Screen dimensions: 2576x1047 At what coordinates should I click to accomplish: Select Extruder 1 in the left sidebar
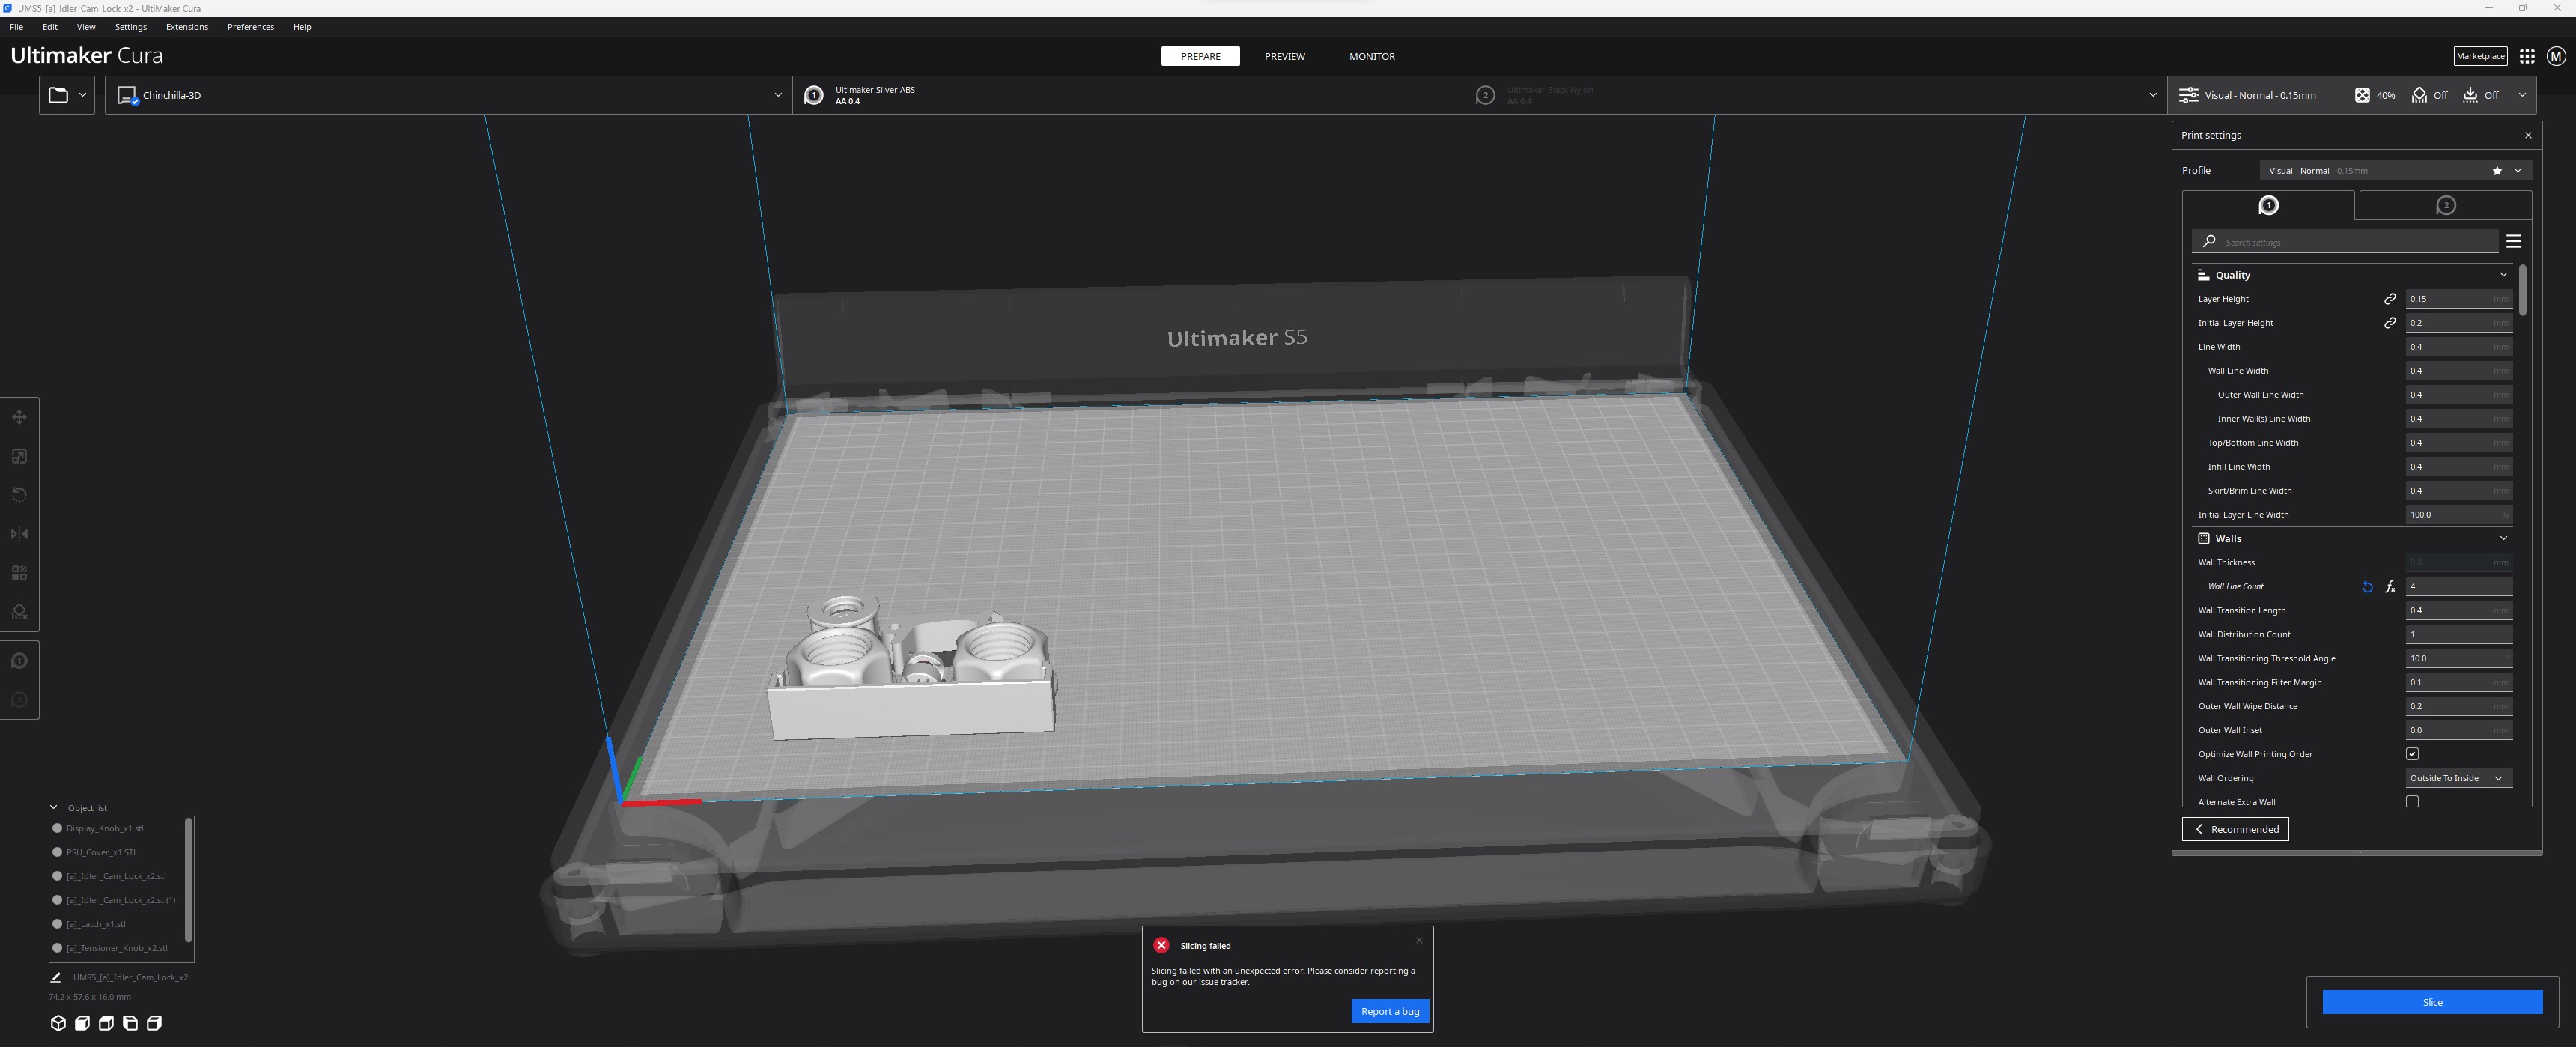point(19,660)
